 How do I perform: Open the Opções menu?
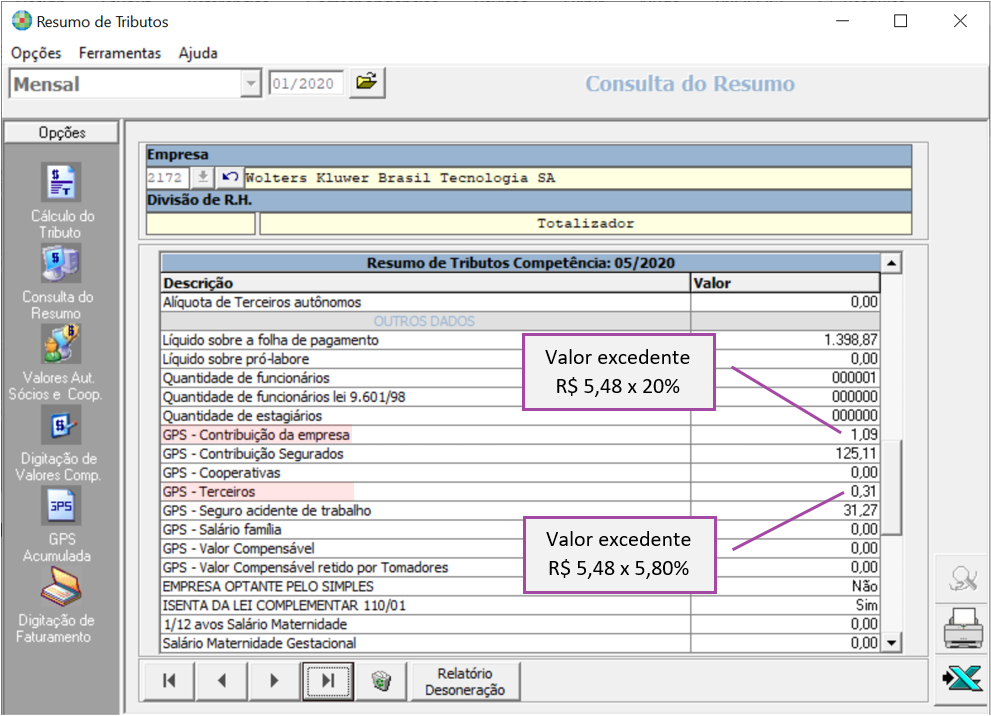[x=36, y=53]
